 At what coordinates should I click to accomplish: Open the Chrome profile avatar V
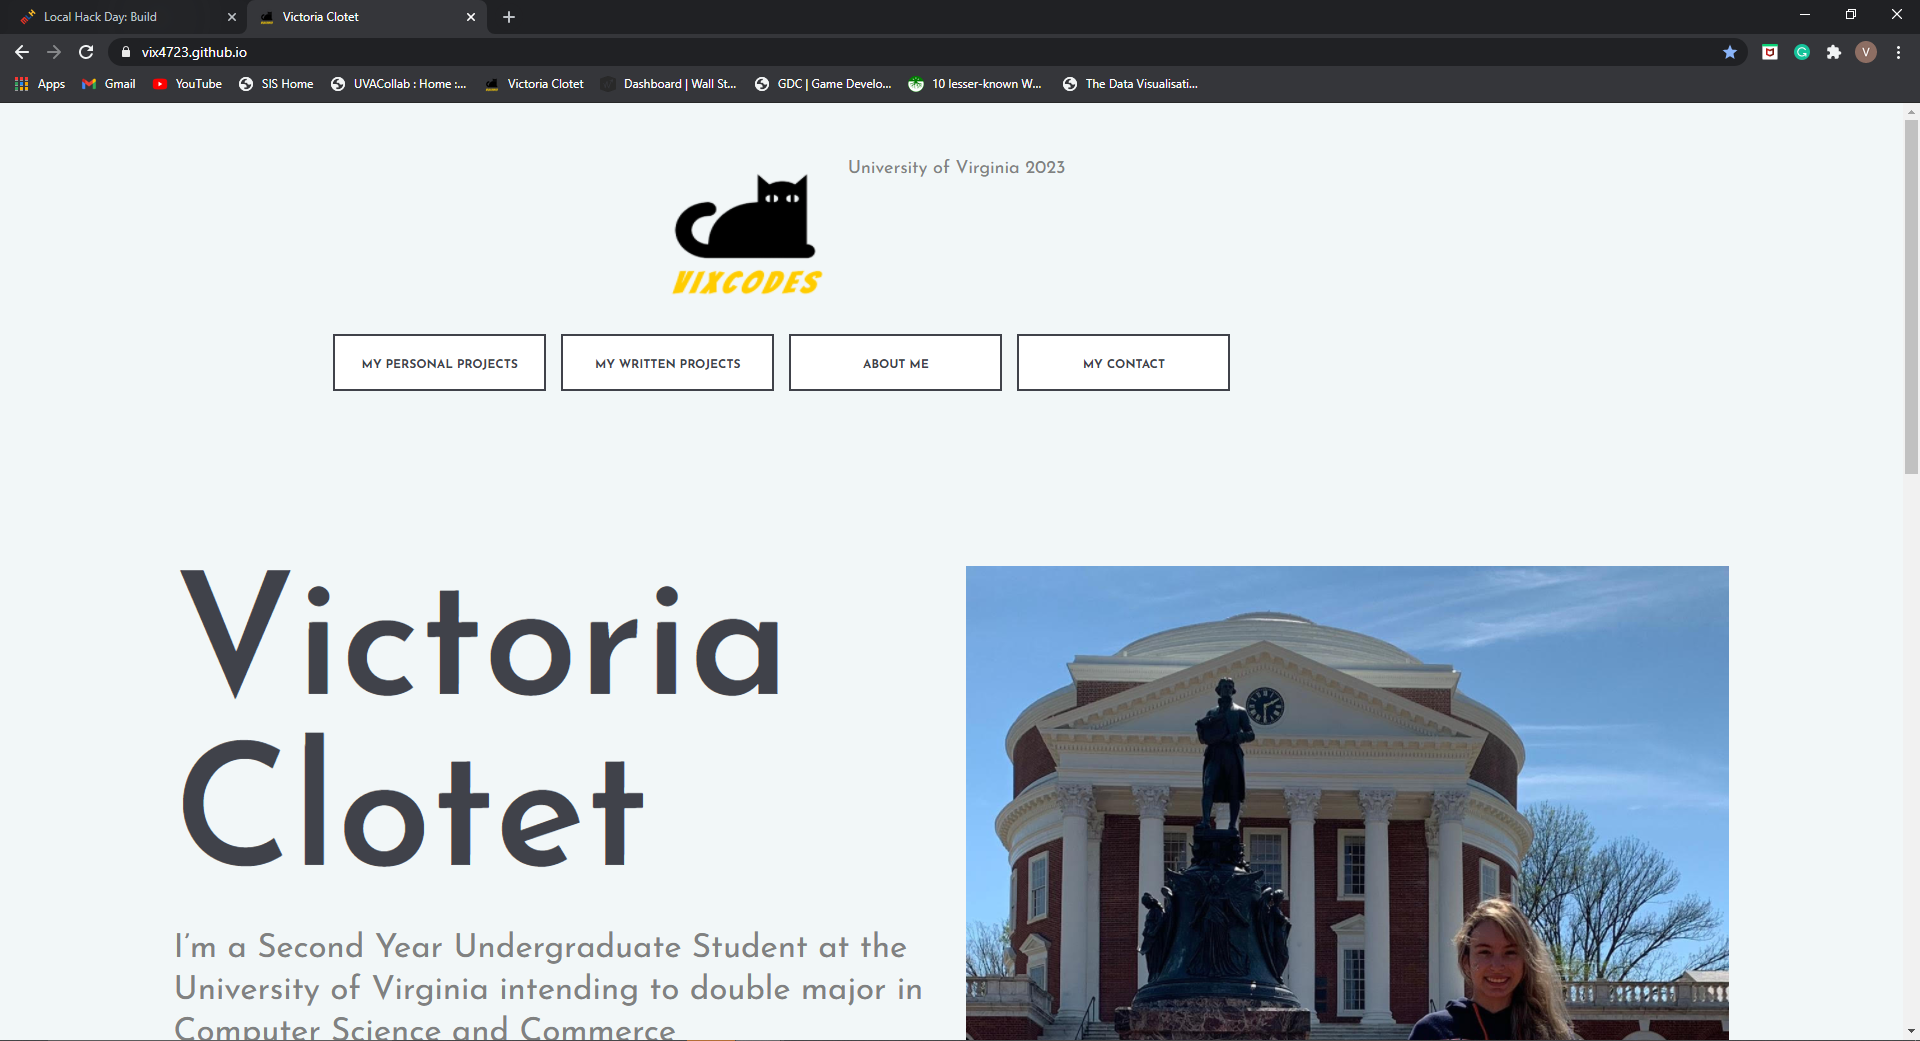tap(1866, 52)
